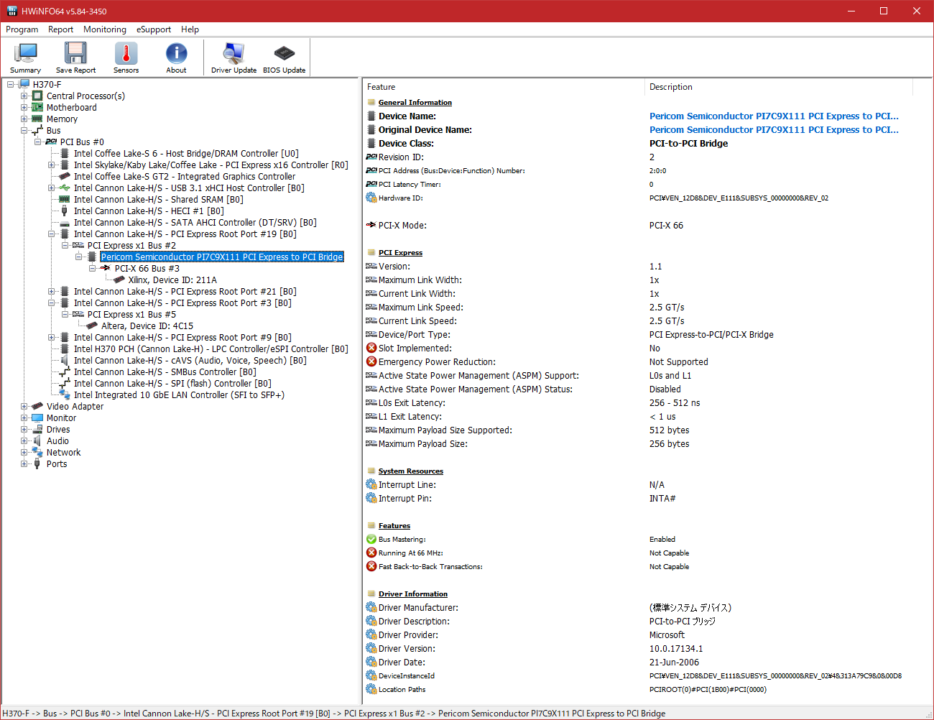Expand the Memory tree node
Screen dimensions: 934x720
click(24, 119)
